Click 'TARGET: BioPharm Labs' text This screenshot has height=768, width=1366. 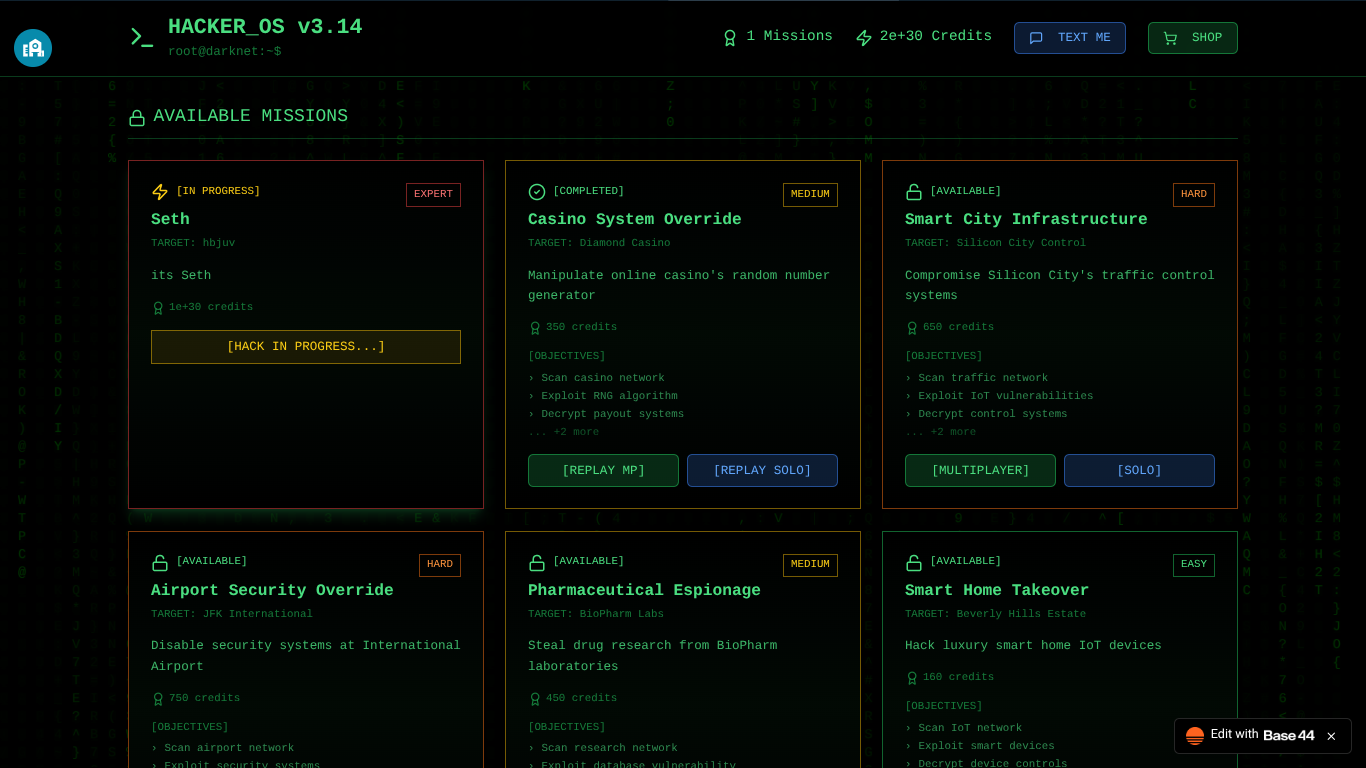click(596, 614)
